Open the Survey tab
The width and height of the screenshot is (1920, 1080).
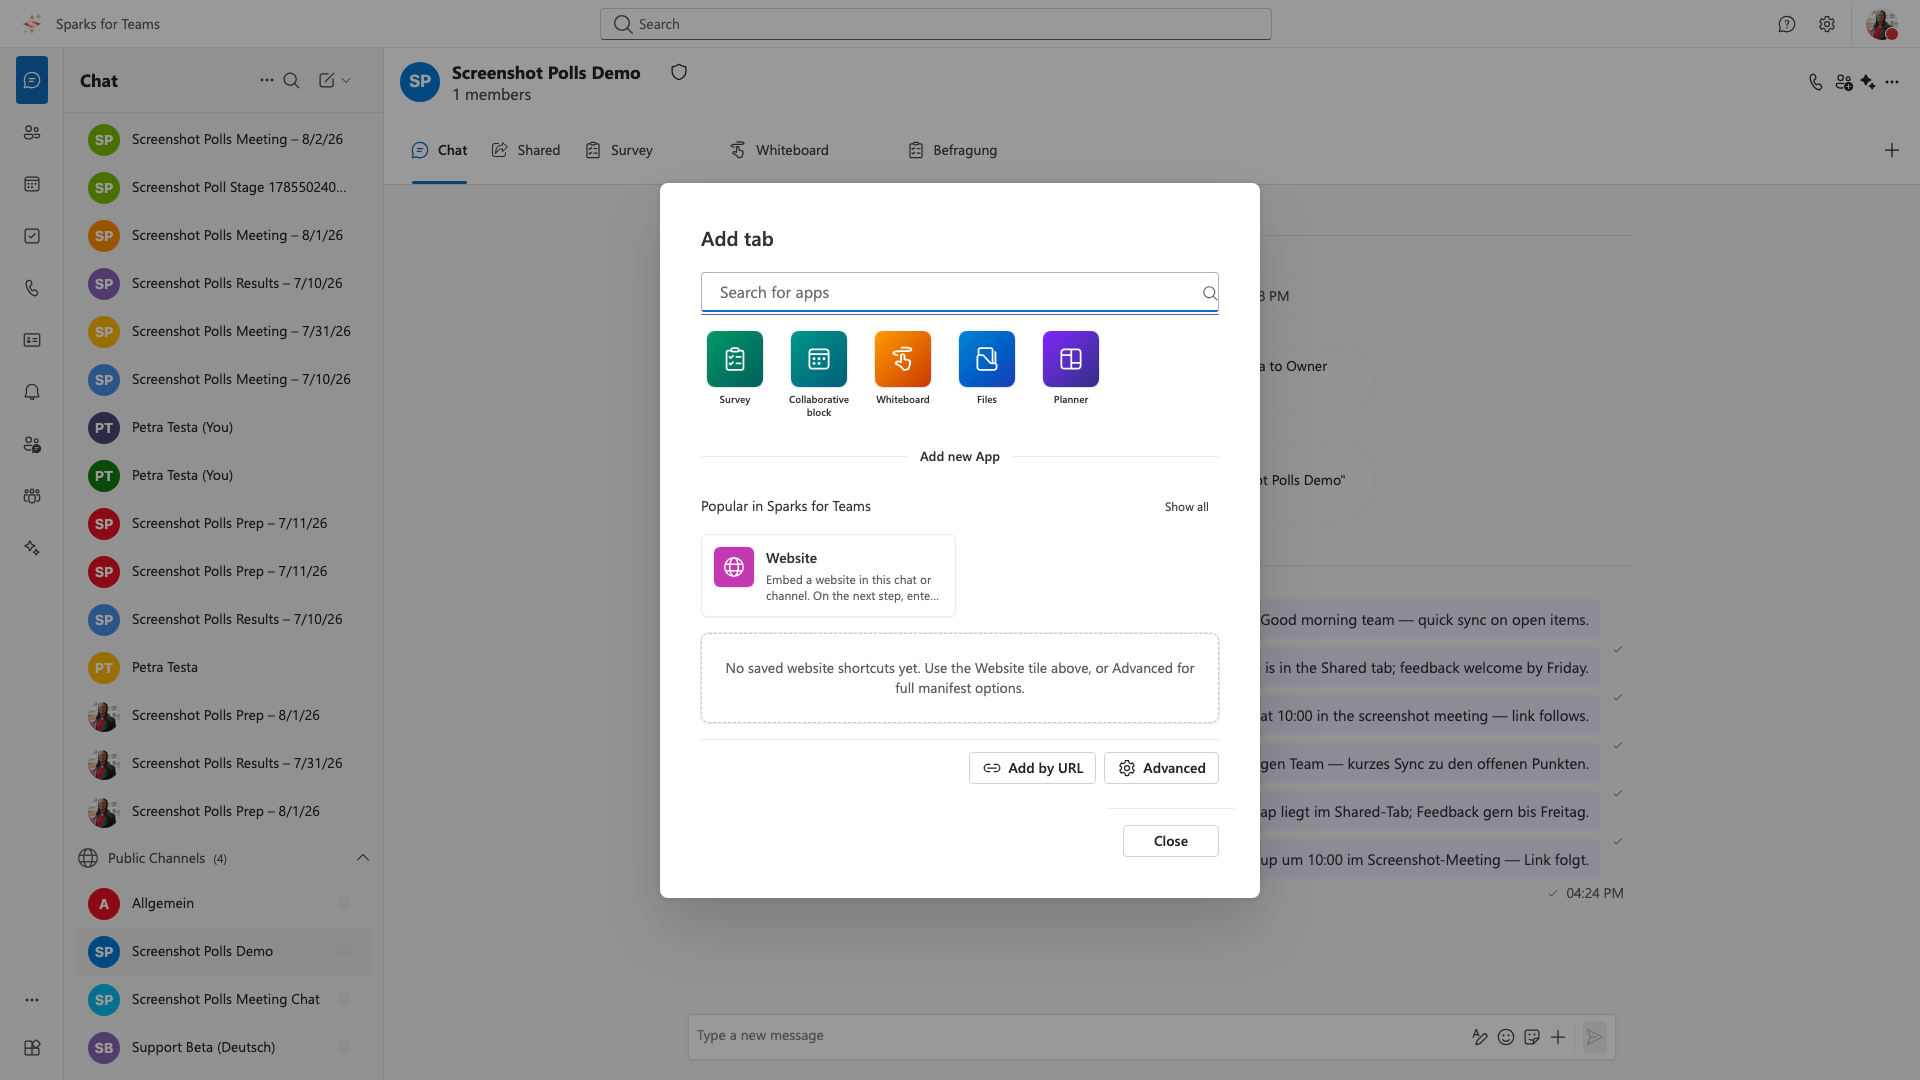click(619, 150)
